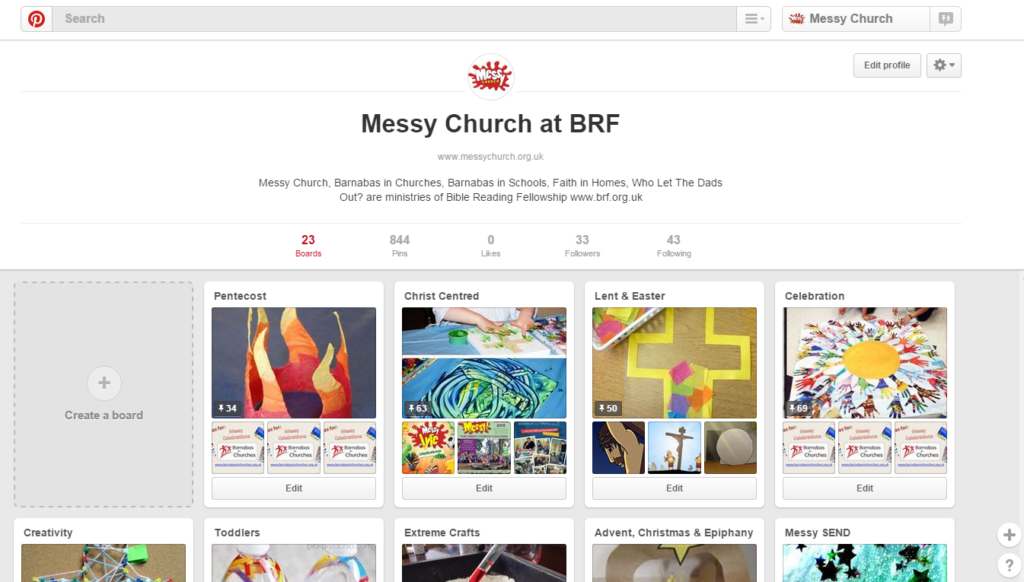Open the Celebration board cover image

865,363
